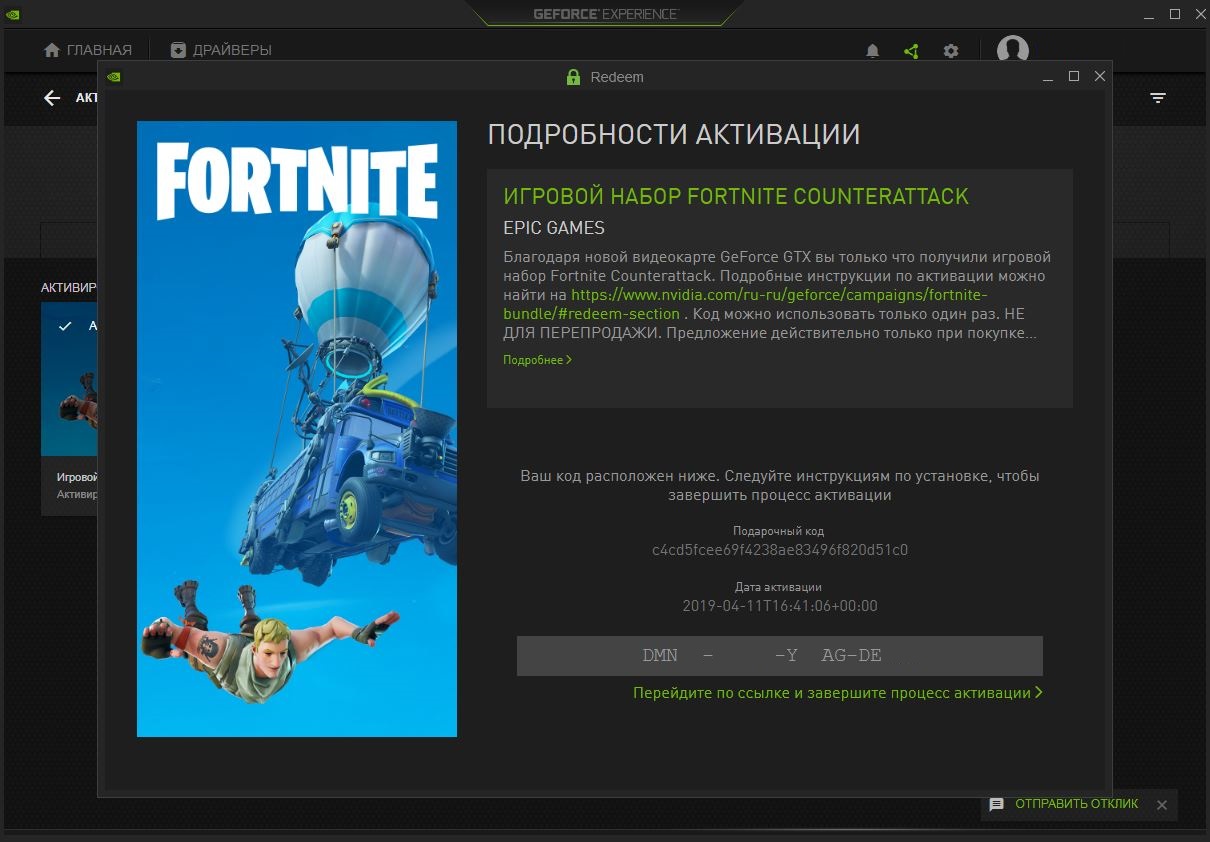
Task: Click the Подарочный код label
Action: 779,531
